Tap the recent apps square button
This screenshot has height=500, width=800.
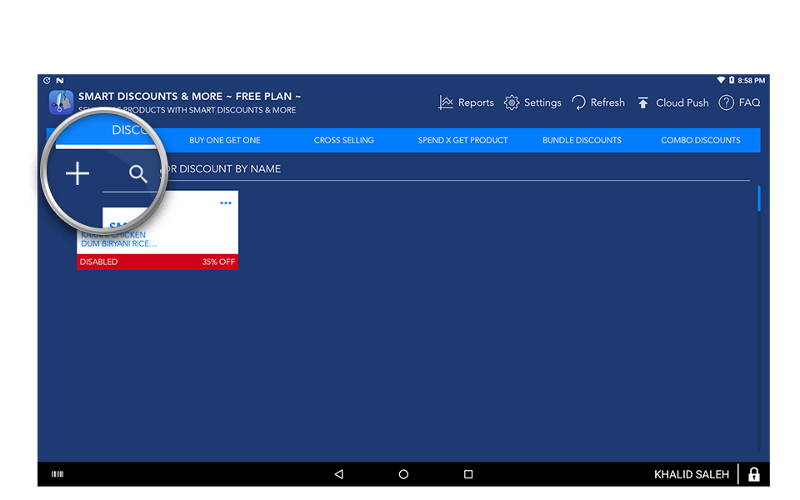click(x=468, y=474)
